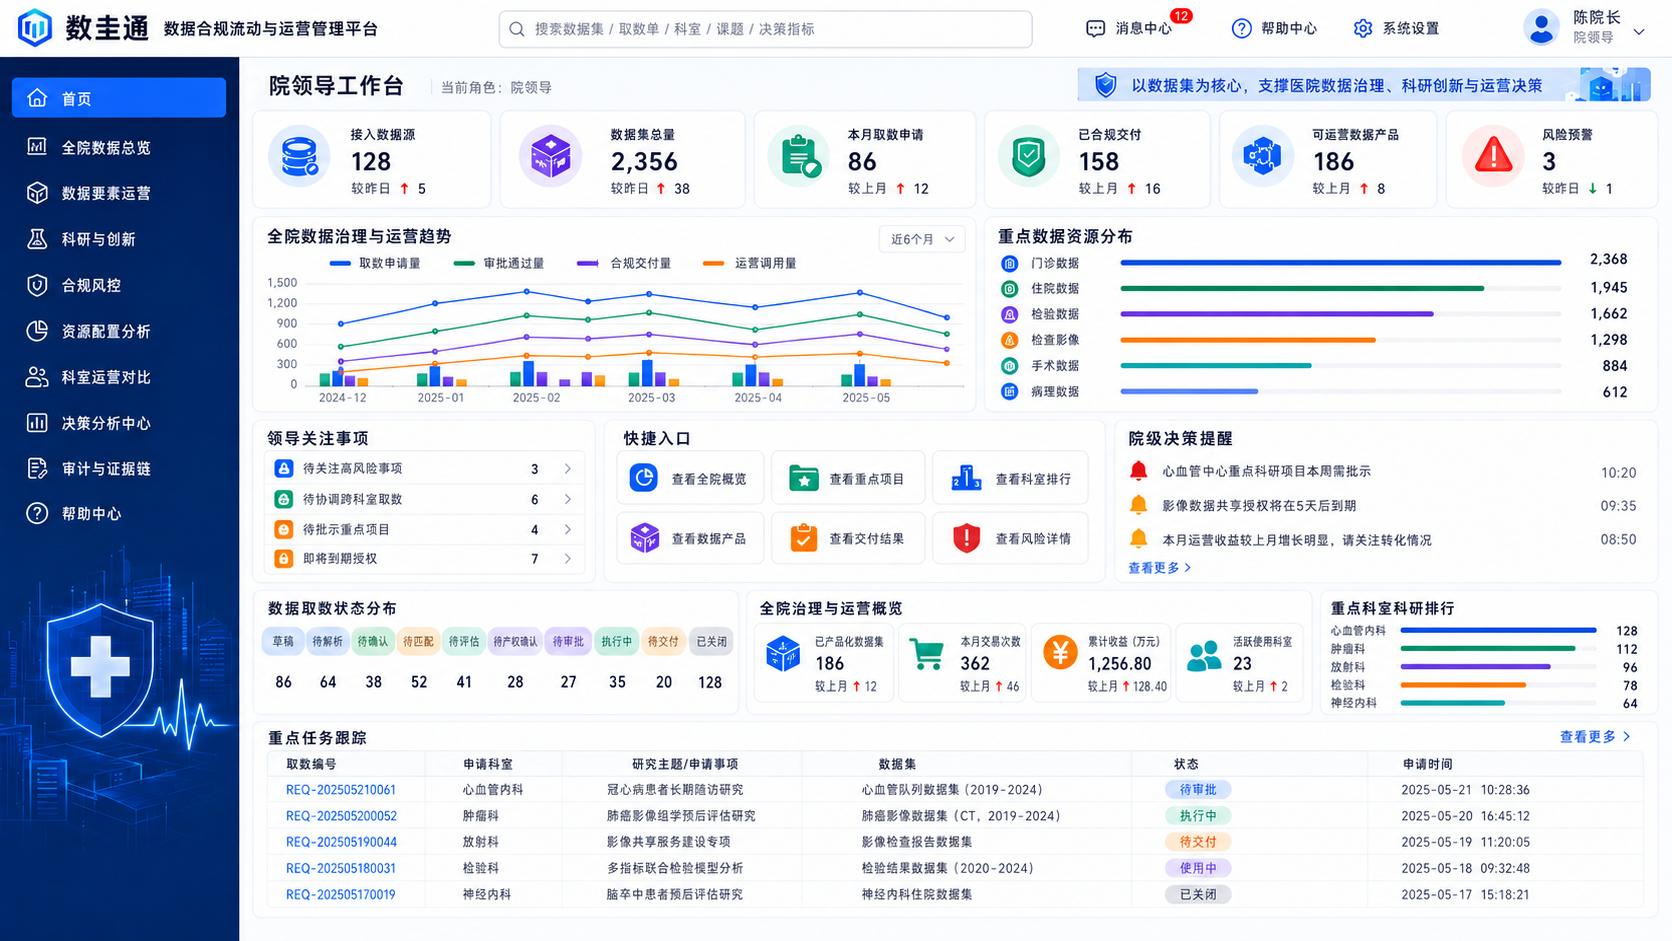Click the 累计收益 yuan coin icon

[x=1060, y=652]
